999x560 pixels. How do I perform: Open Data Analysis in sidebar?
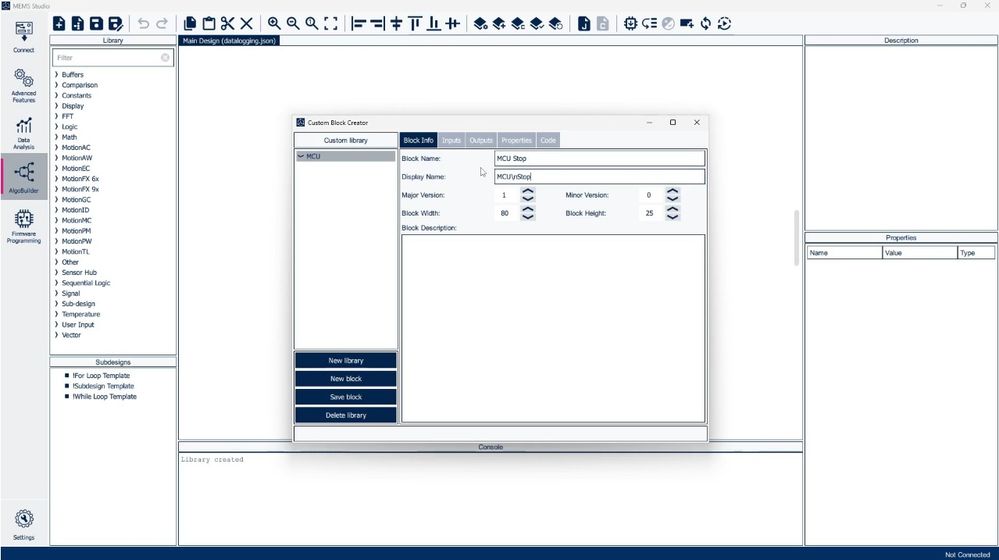(x=24, y=133)
